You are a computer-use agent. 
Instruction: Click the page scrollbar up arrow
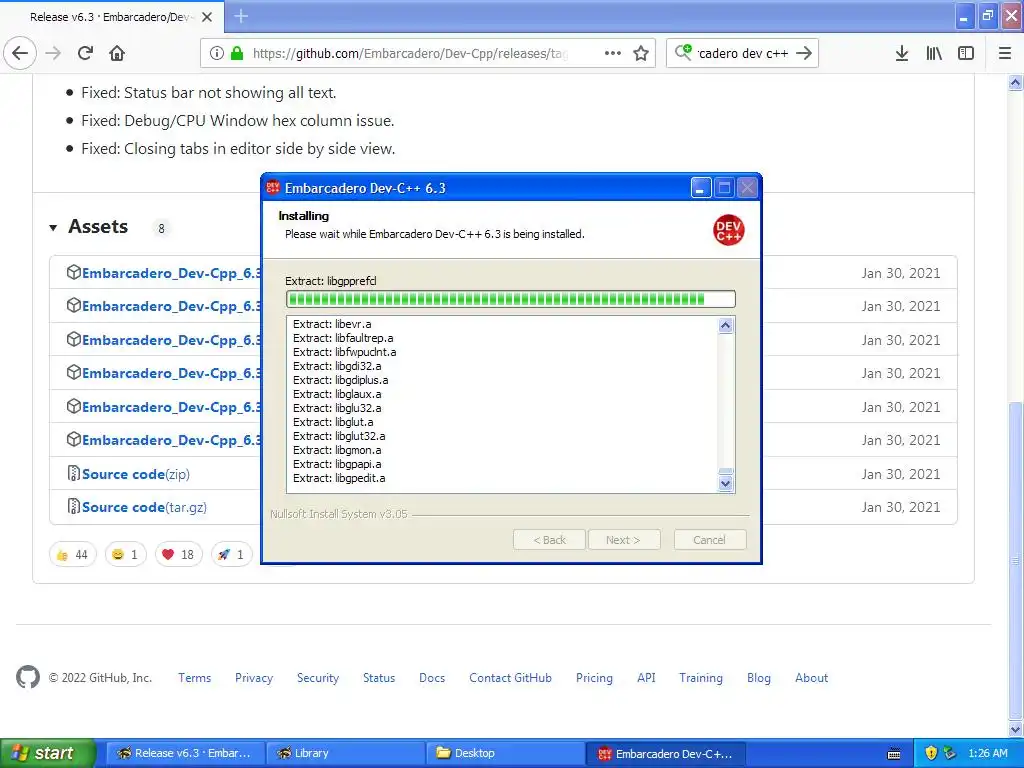[1015, 83]
